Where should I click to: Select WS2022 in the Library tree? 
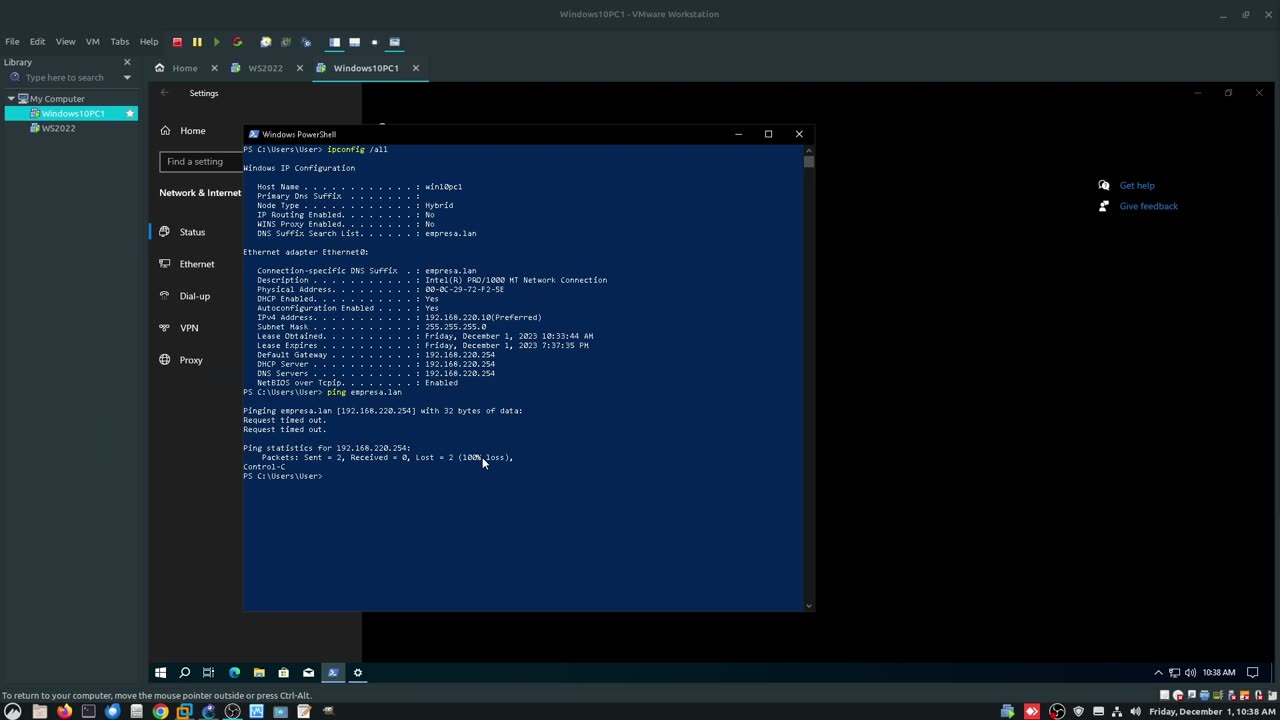(x=58, y=128)
